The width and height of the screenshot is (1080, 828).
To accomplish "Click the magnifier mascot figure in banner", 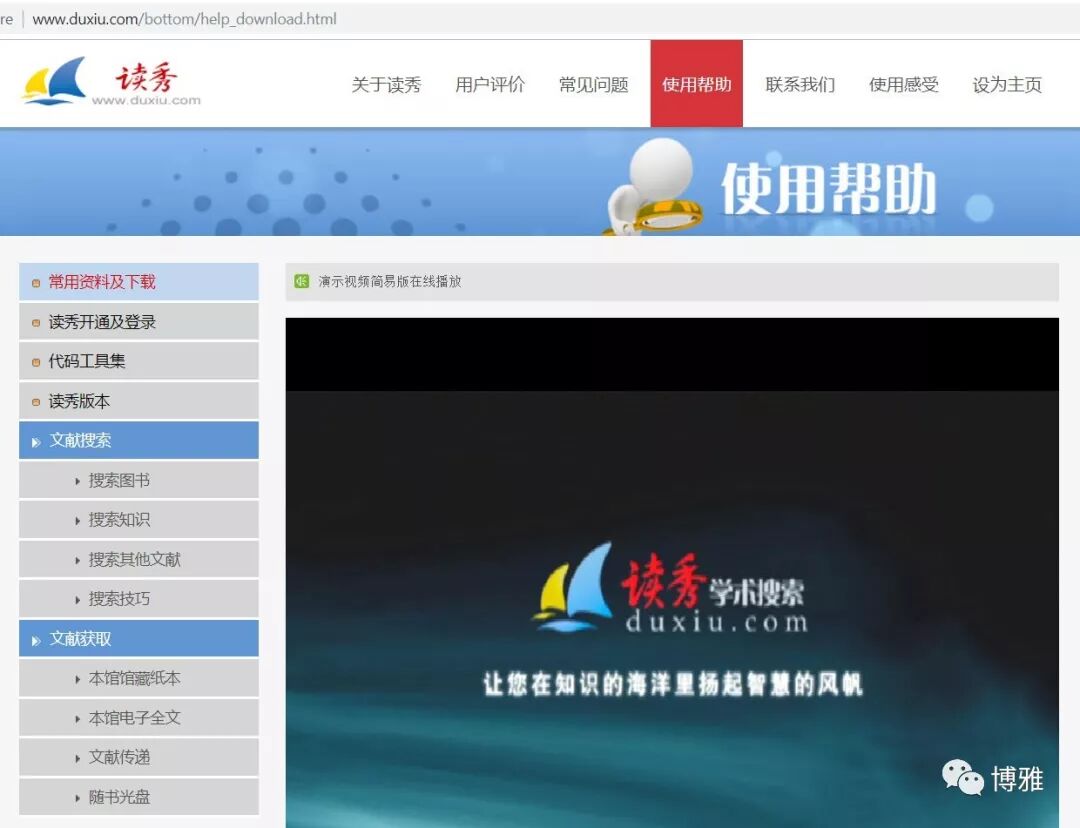I will [652, 185].
